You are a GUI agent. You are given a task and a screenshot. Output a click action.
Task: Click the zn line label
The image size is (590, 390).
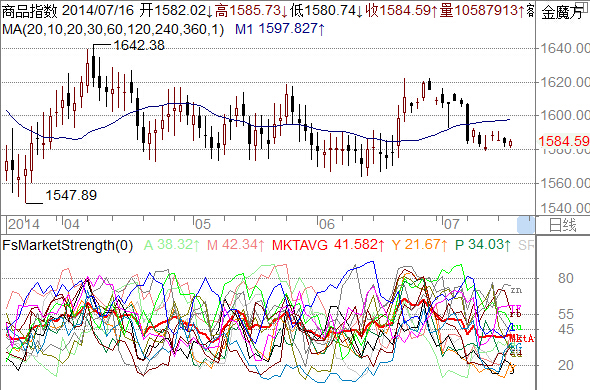pos(516,290)
